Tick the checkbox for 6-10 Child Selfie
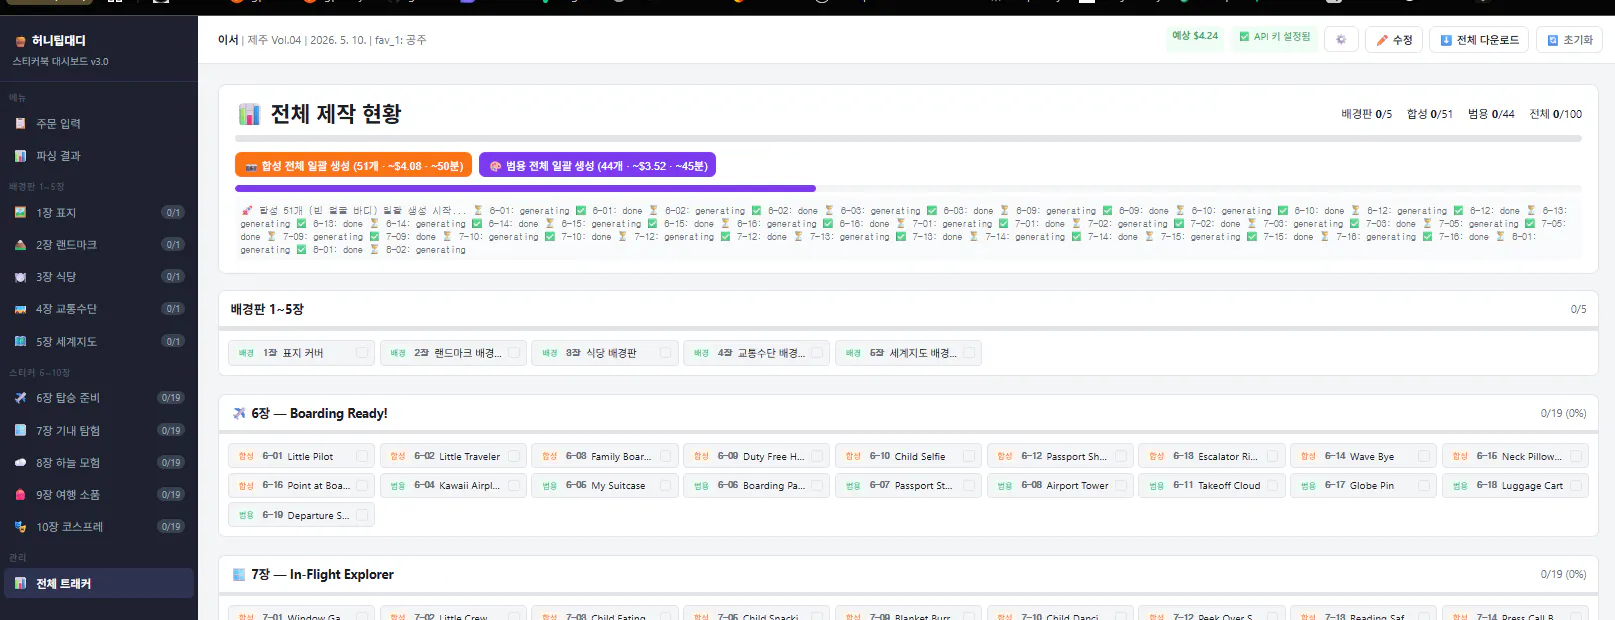 969,456
